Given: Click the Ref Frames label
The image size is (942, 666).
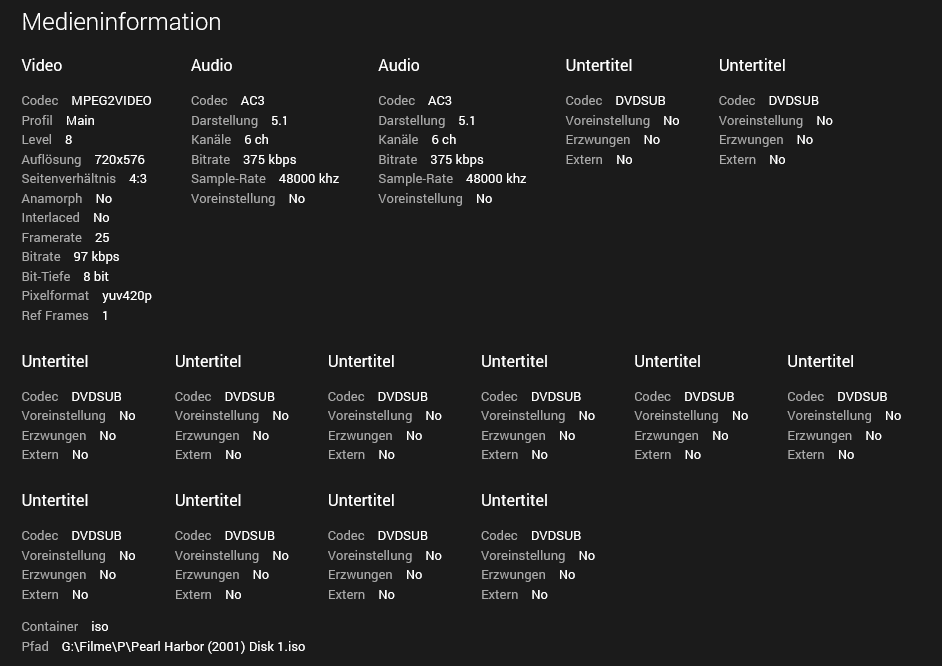Looking at the screenshot, I should pos(55,316).
